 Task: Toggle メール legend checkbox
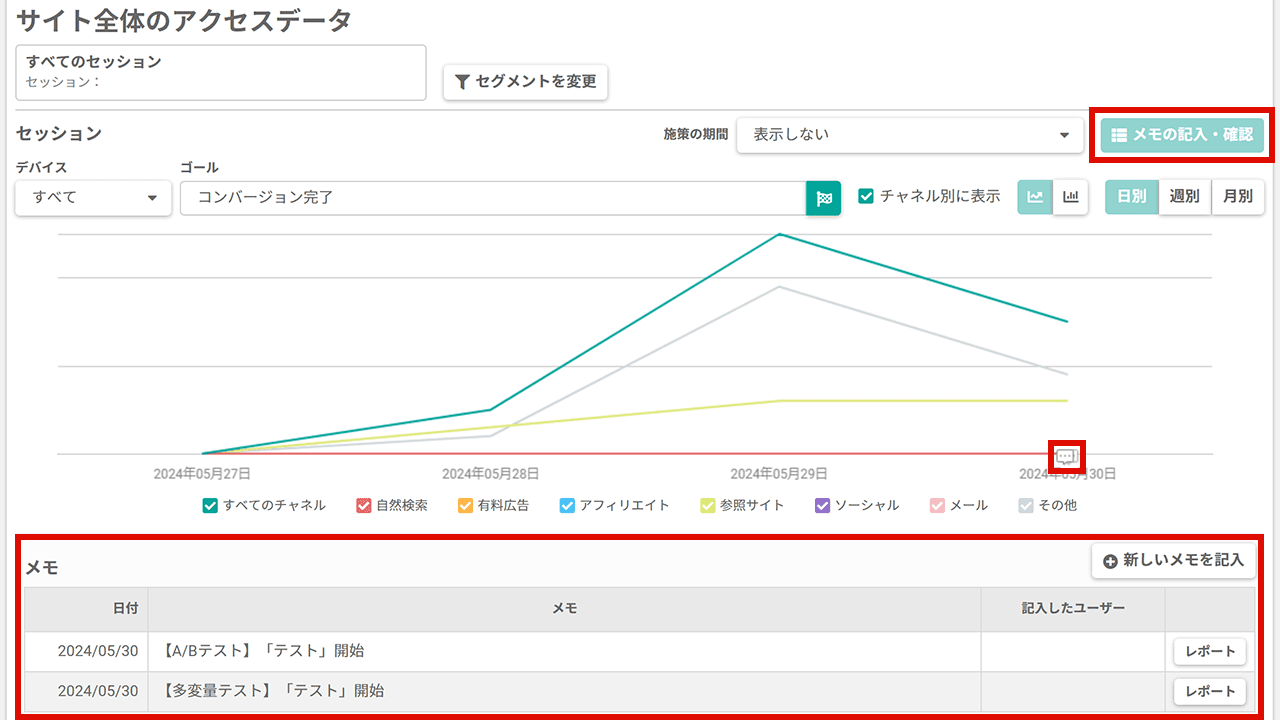click(937, 505)
